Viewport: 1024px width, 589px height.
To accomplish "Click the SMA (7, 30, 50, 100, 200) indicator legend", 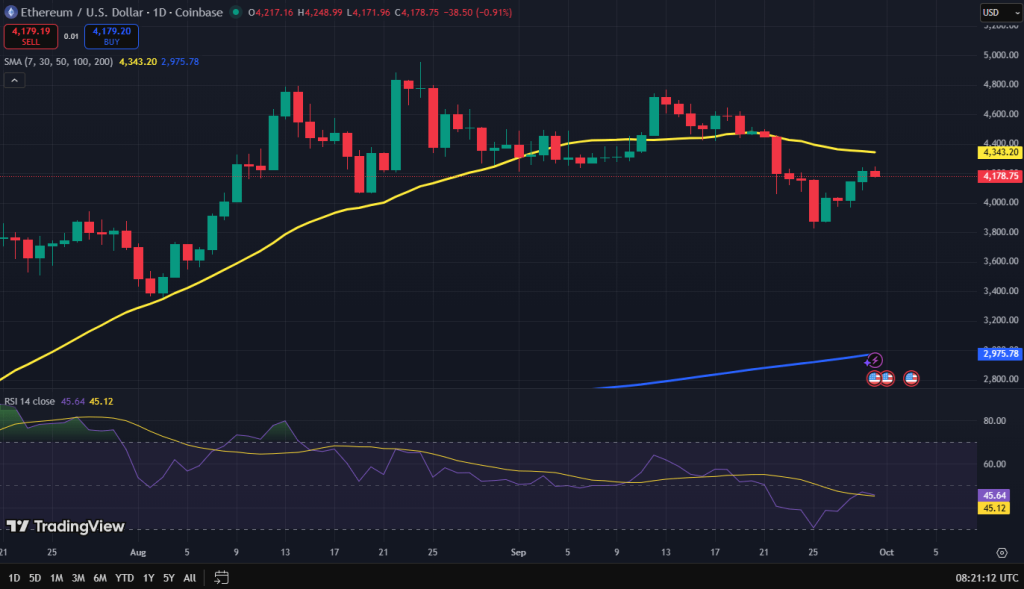I will pos(58,61).
